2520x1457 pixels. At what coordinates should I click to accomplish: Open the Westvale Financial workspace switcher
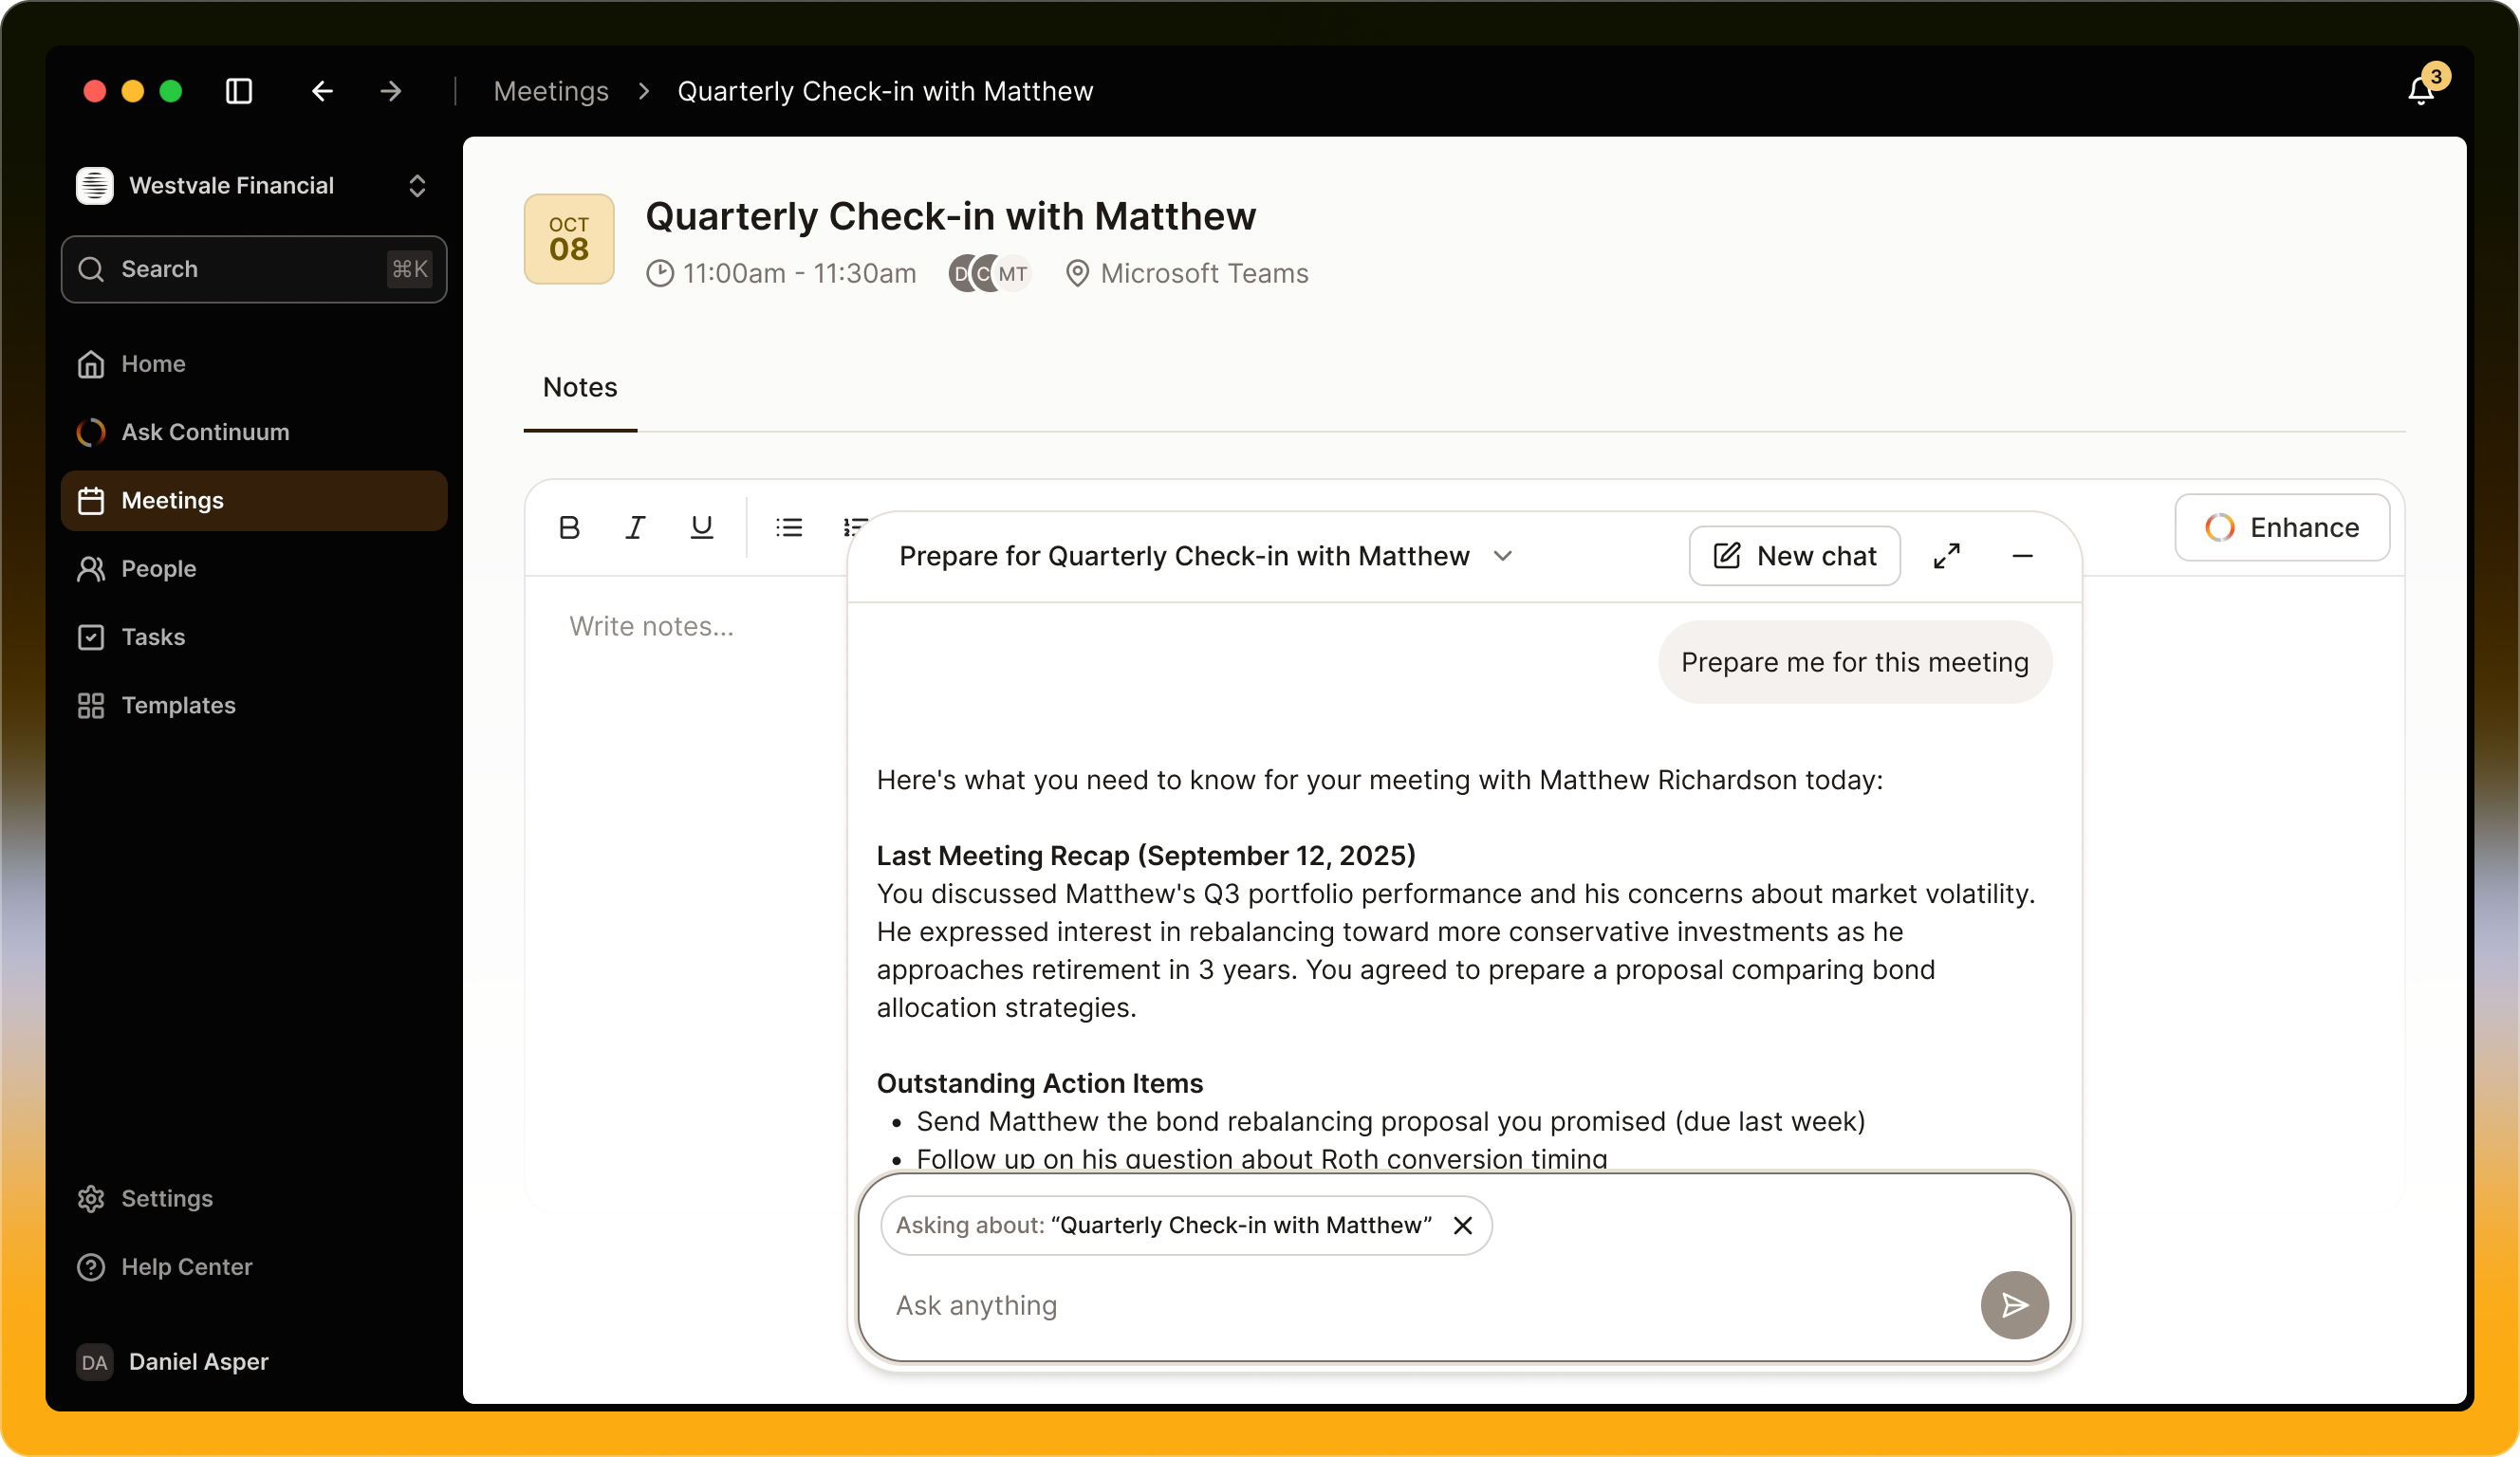click(253, 185)
